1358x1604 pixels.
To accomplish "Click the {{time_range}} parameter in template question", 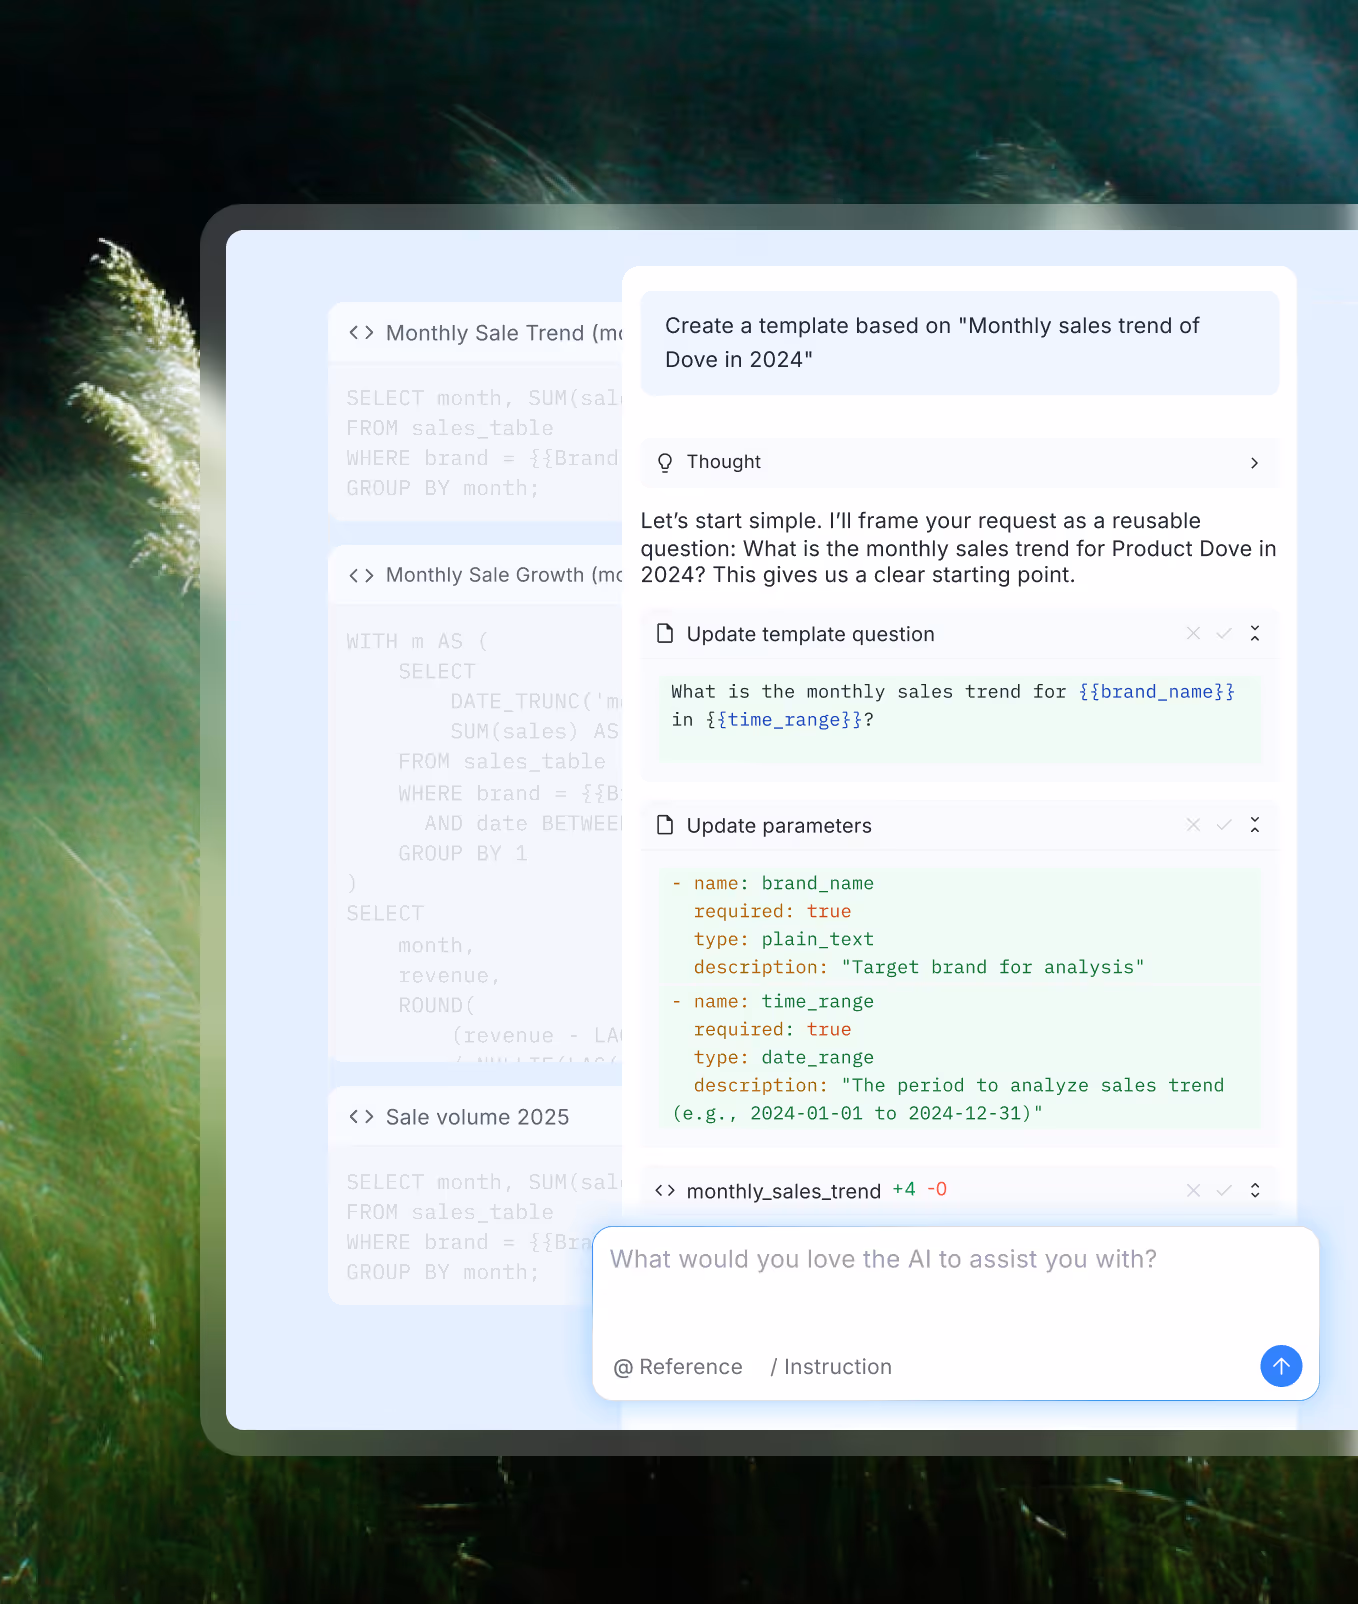I will pyautogui.click(x=784, y=720).
